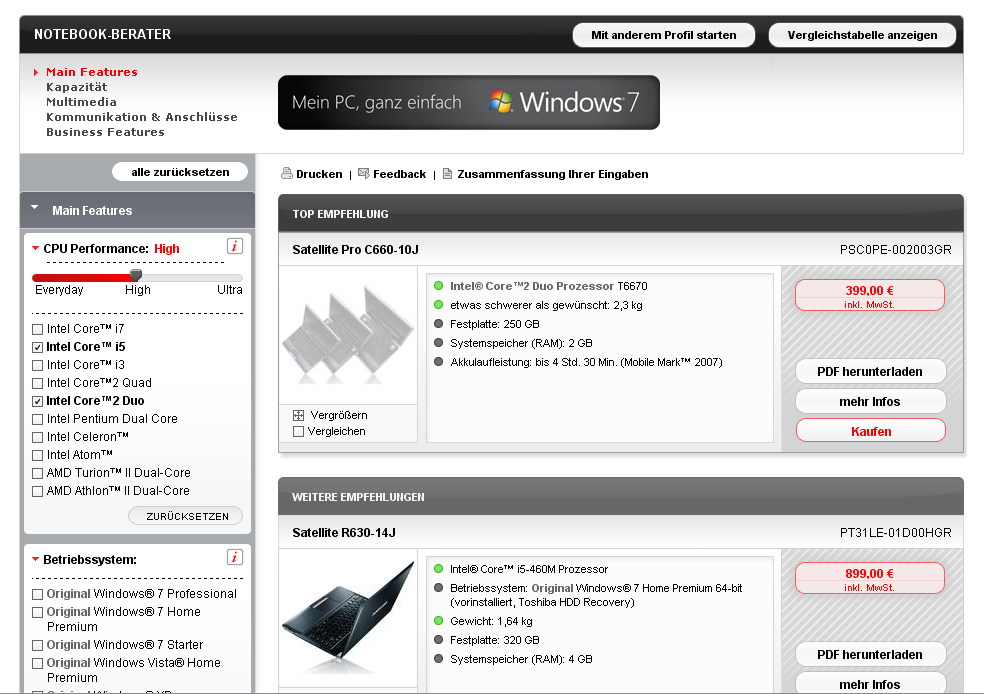Click the printer icon next to Drucken
Image resolution: width=984 pixels, height=694 pixels.
pyautogui.click(x=286, y=174)
